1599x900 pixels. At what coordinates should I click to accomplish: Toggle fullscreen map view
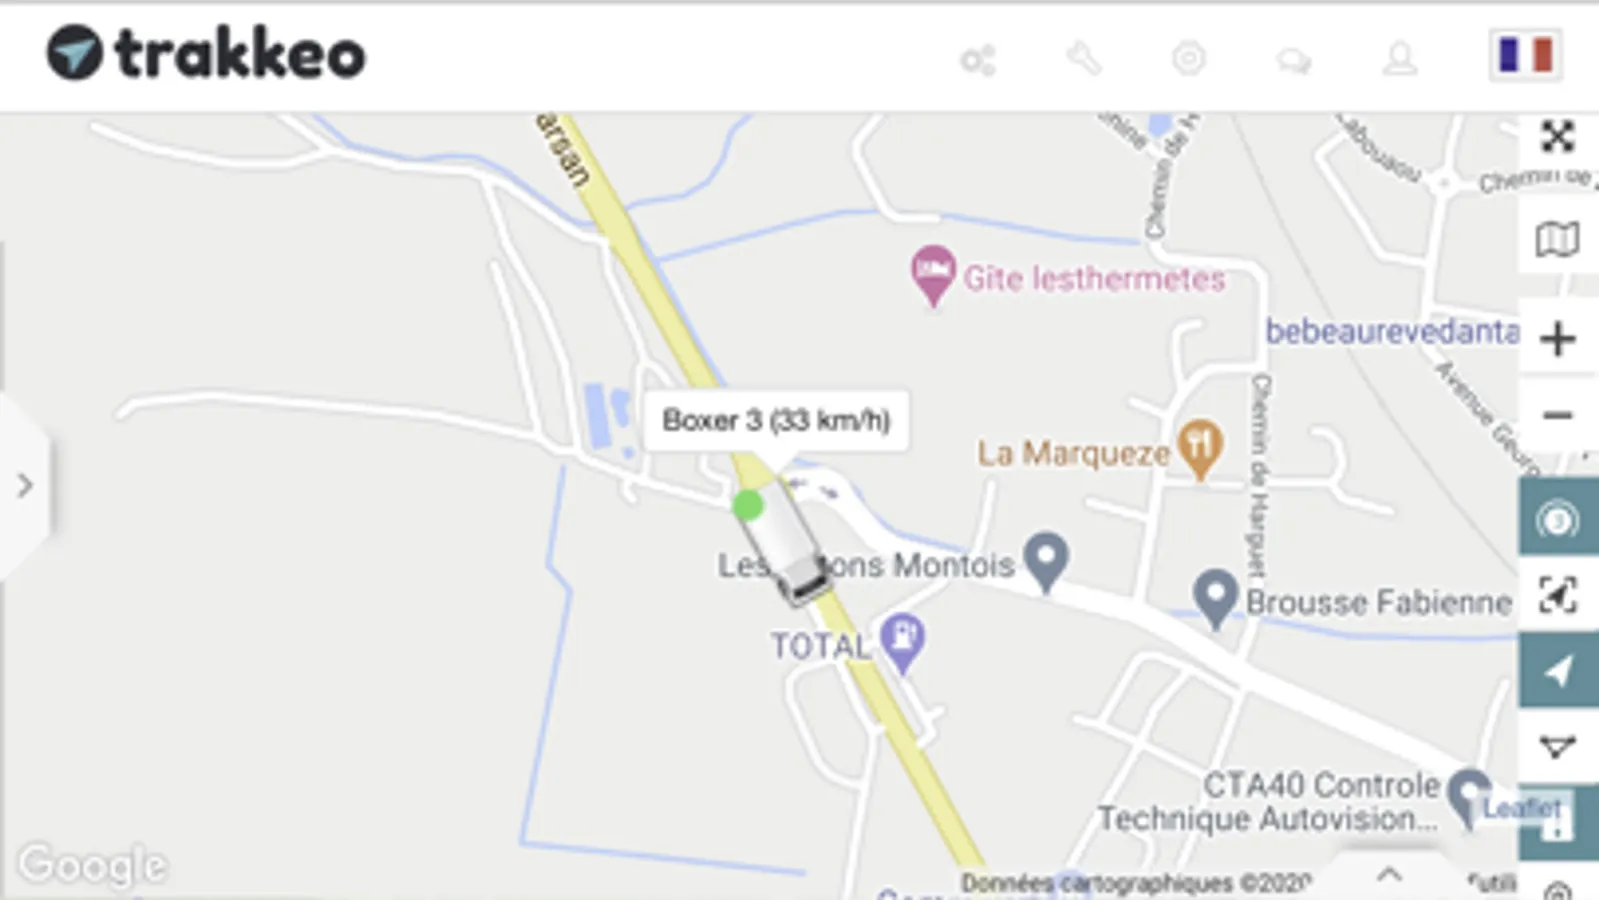click(1557, 137)
